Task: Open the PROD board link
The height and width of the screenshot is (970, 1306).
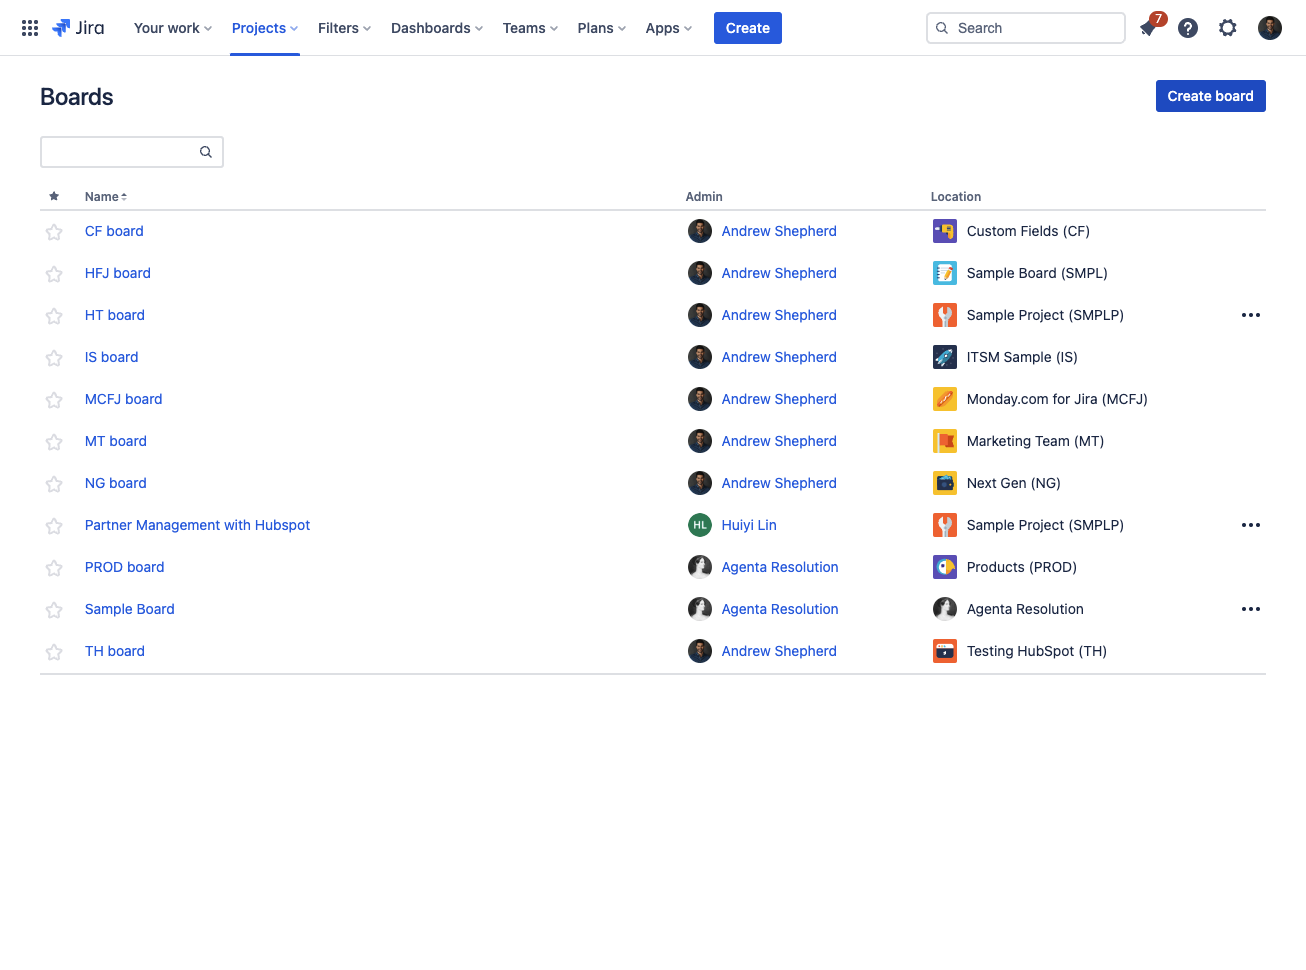Action: pos(124,567)
